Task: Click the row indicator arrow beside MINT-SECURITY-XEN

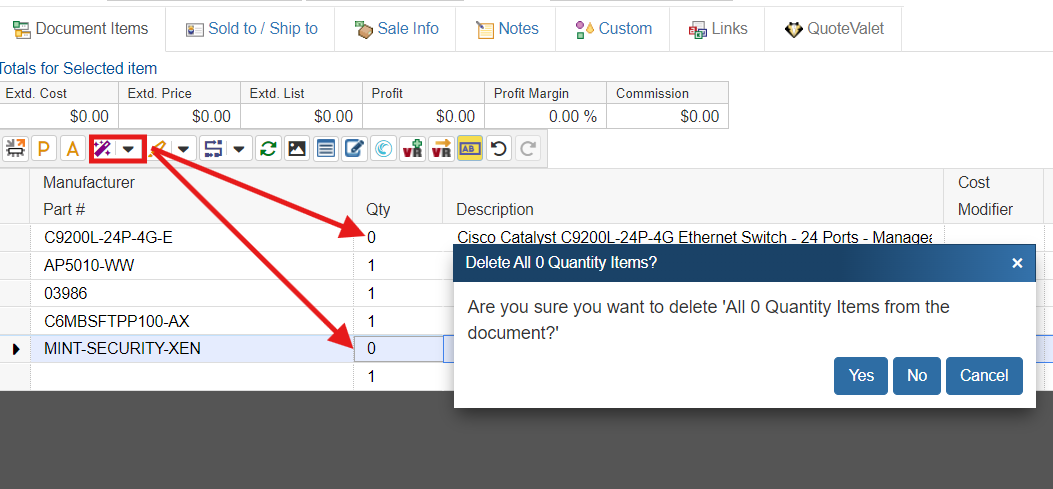Action: [15, 349]
